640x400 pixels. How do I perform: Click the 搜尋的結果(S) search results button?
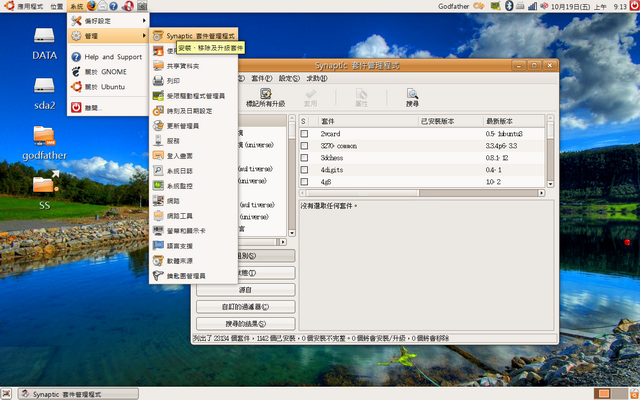pos(245,324)
